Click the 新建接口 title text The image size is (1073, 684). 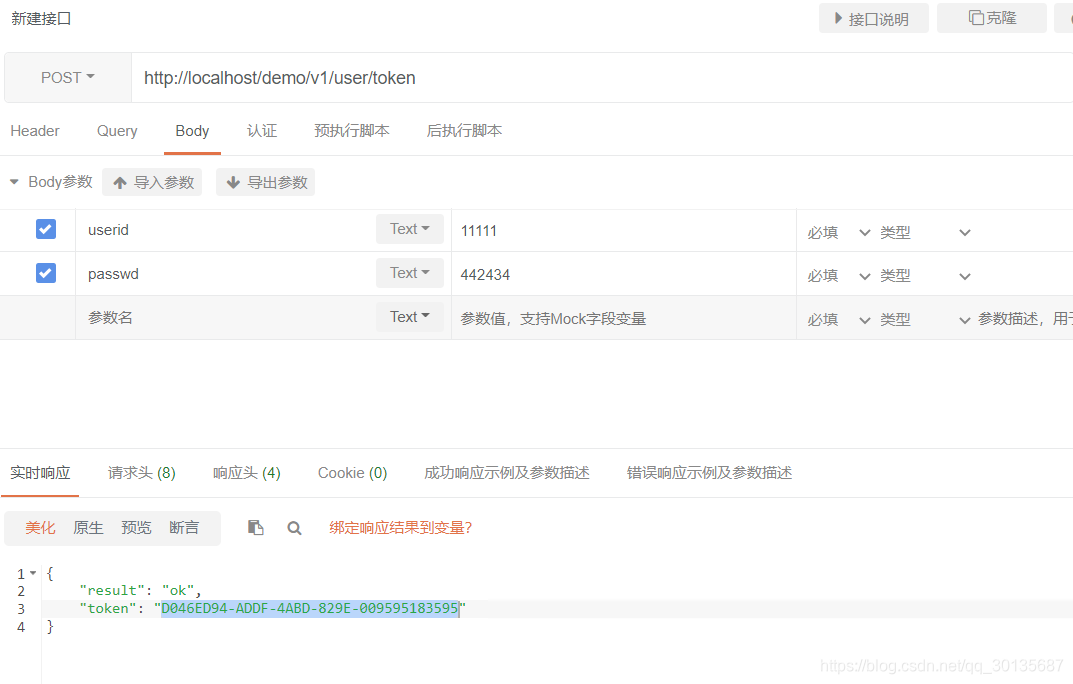point(41,18)
